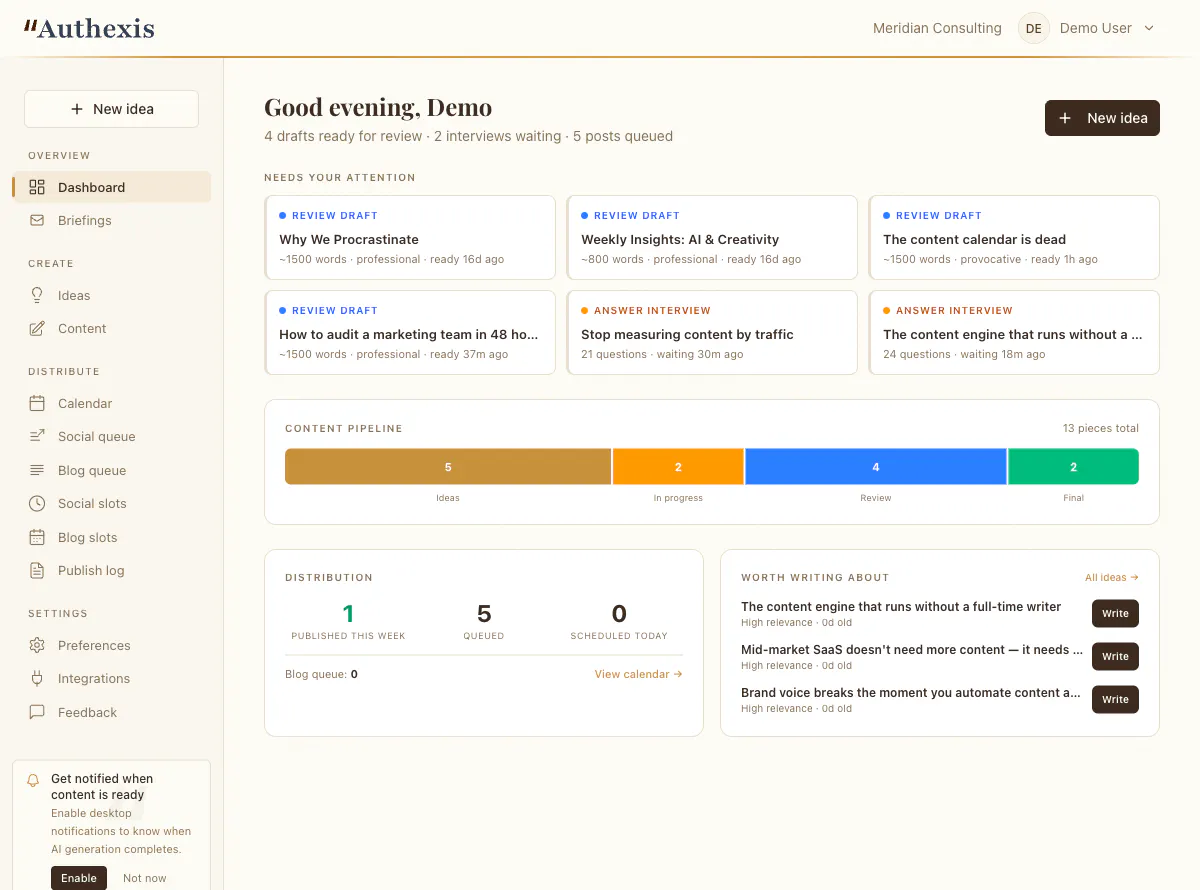Click the Integrations plug icon

(x=37, y=678)
